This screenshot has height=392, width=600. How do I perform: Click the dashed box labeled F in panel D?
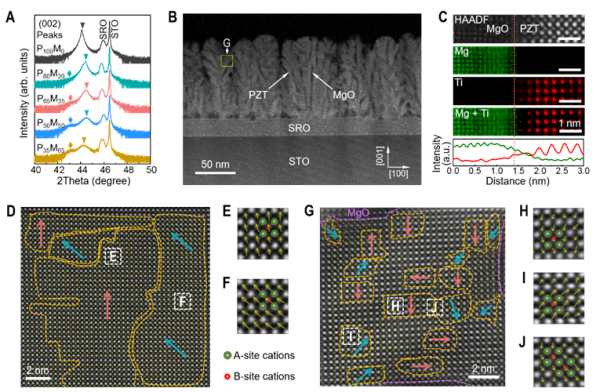pos(183,301)
